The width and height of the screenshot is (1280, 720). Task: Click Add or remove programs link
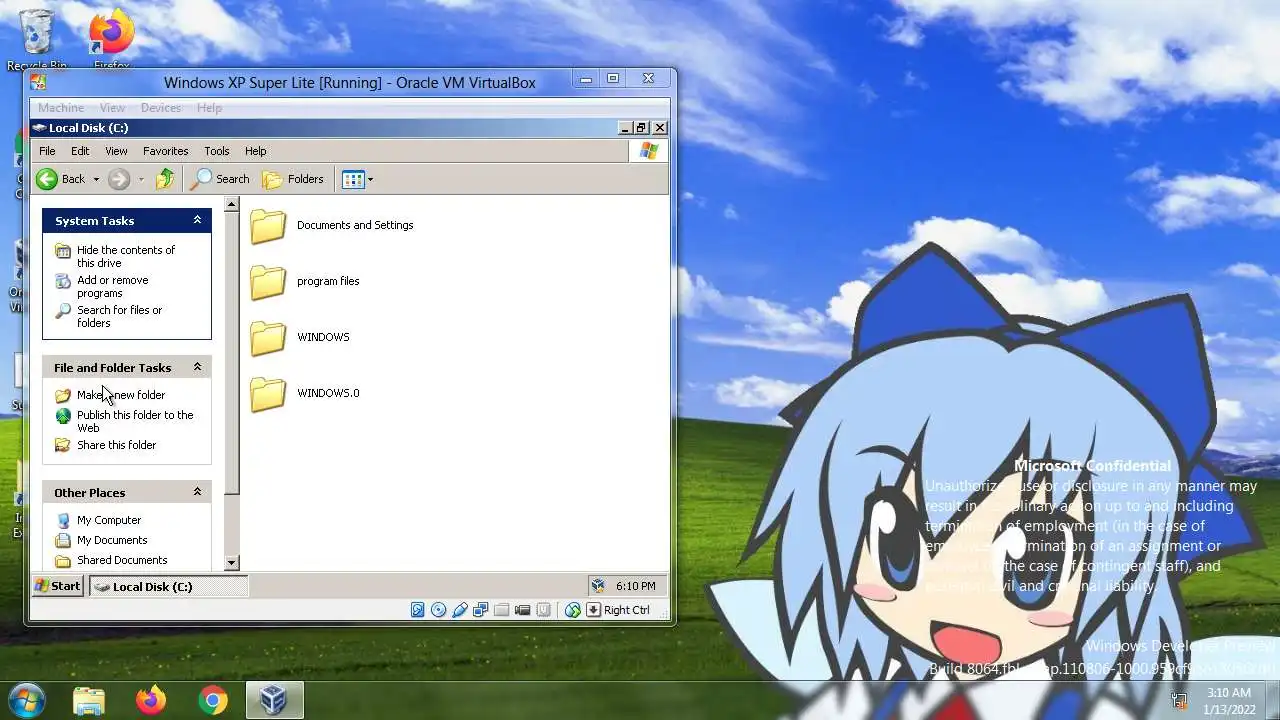[113, 286]
